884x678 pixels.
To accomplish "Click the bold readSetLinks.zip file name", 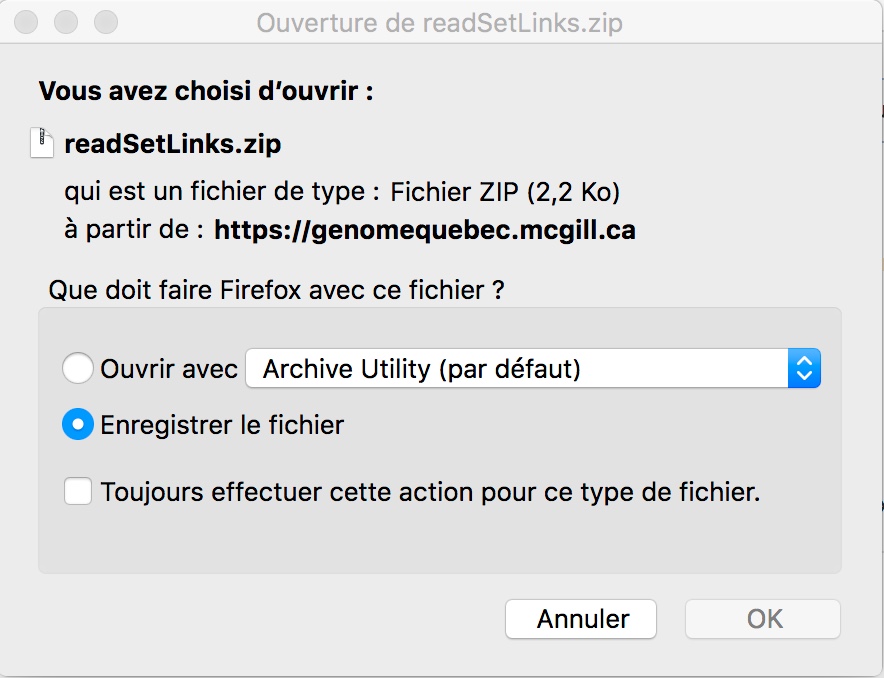I will click(x=173, y=144).
